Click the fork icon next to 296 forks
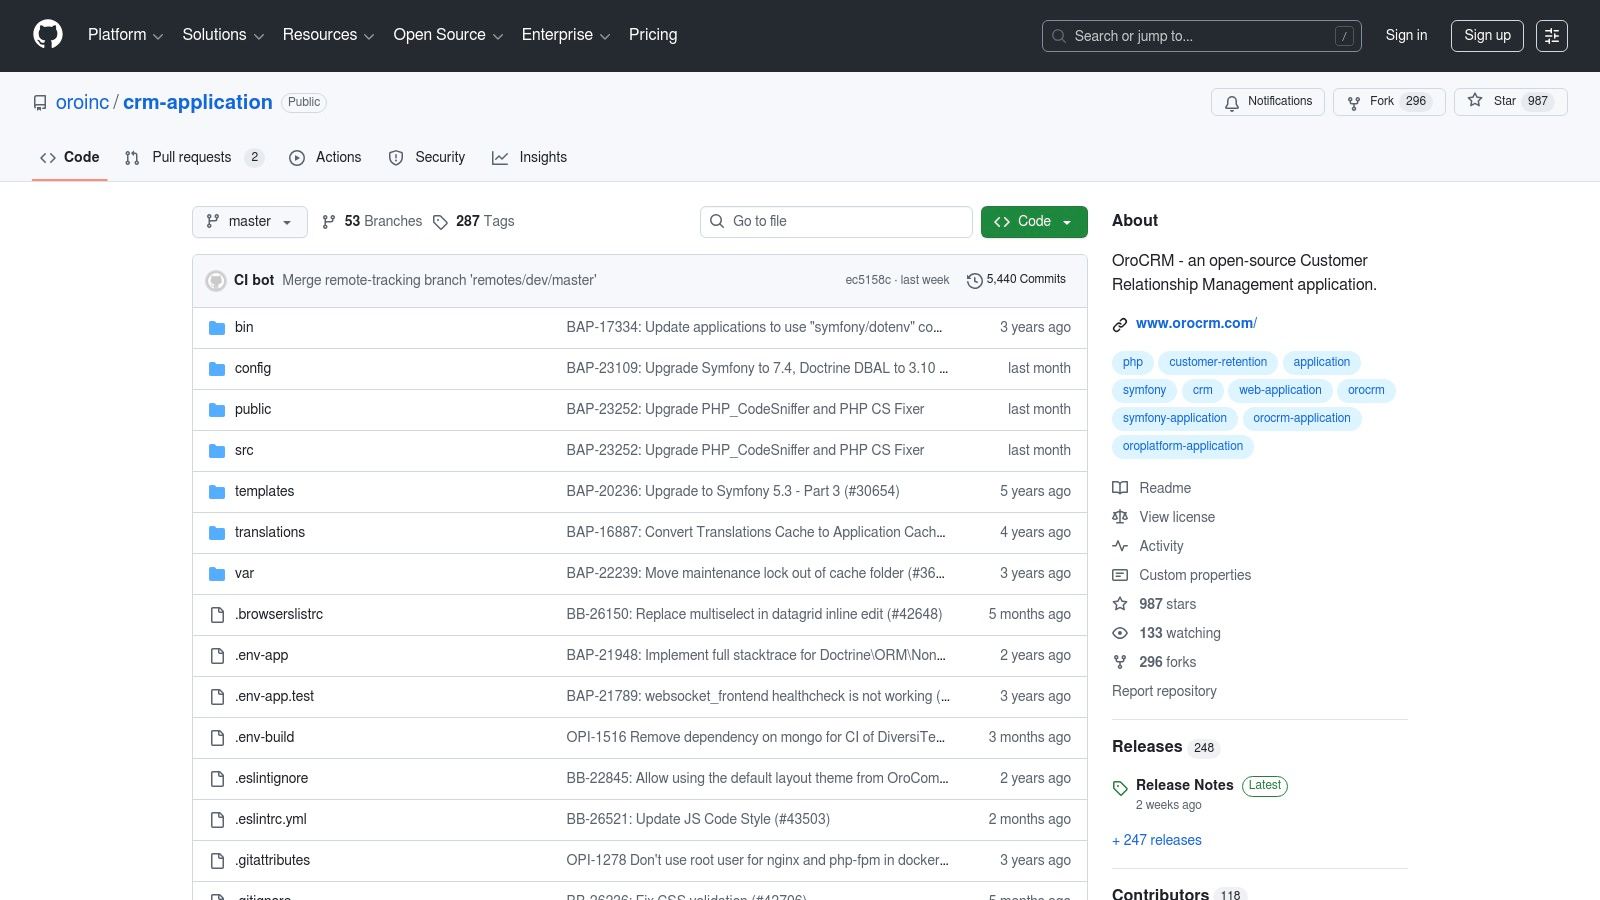The height and width of the screenshot is (900, 1600). (1120, 662)
